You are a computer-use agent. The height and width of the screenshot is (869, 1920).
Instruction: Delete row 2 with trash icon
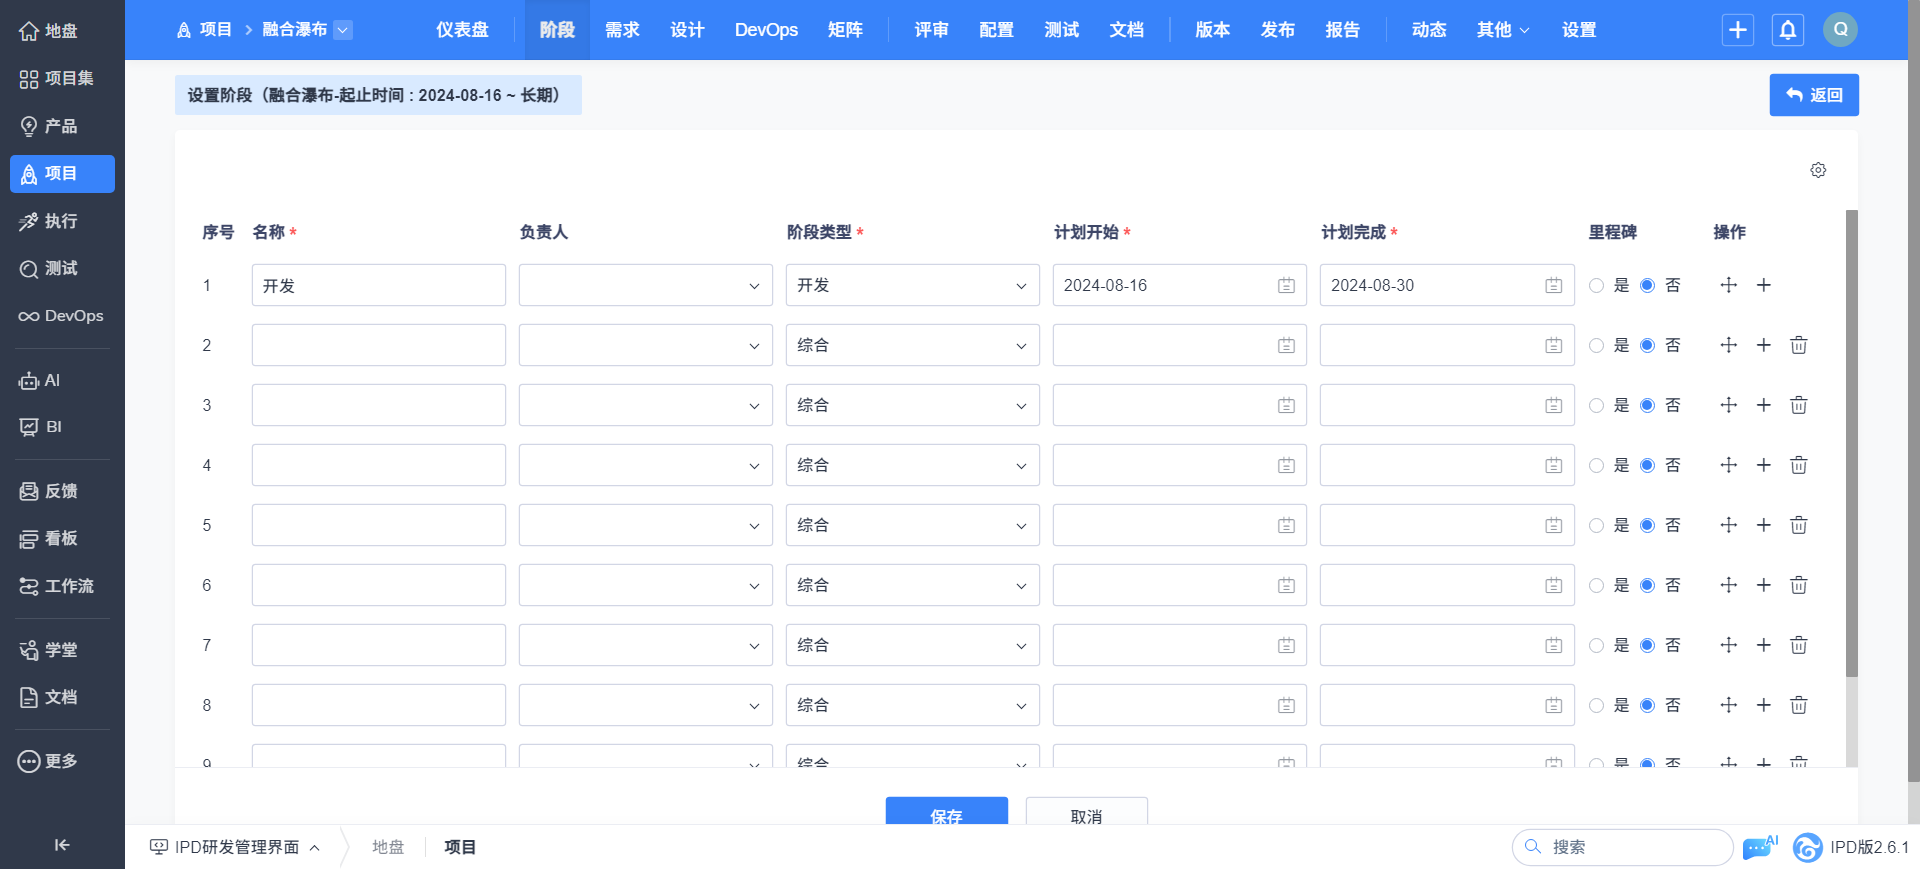1799,345
